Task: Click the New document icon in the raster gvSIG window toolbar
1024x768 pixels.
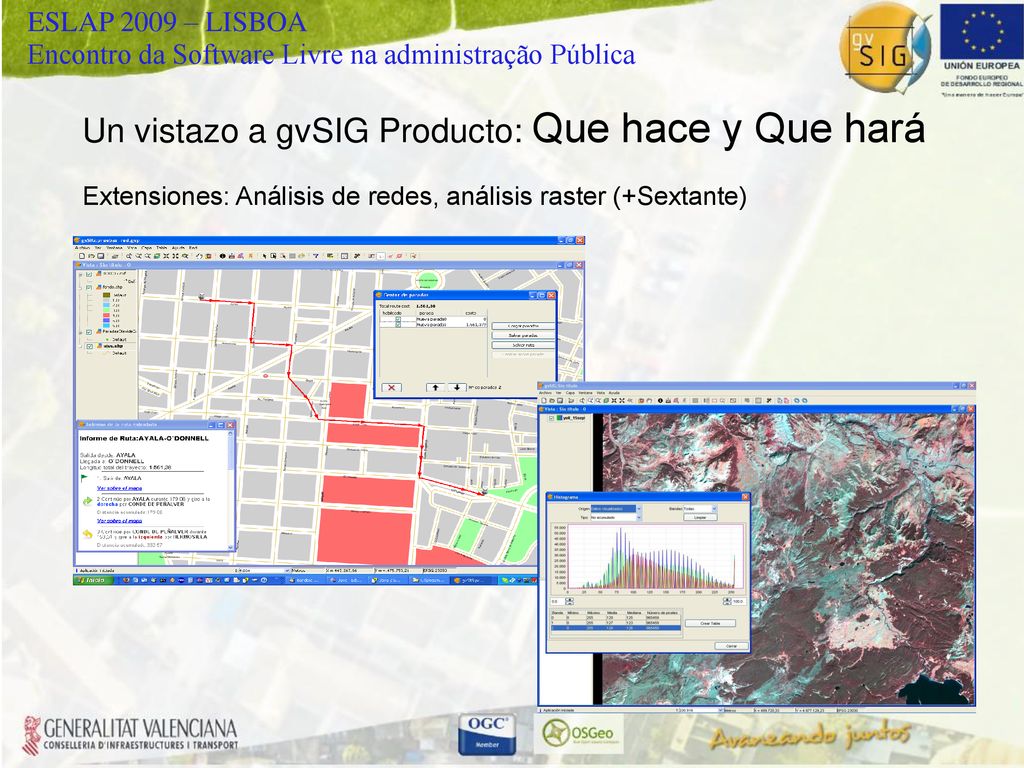Action: pos(544,400)
